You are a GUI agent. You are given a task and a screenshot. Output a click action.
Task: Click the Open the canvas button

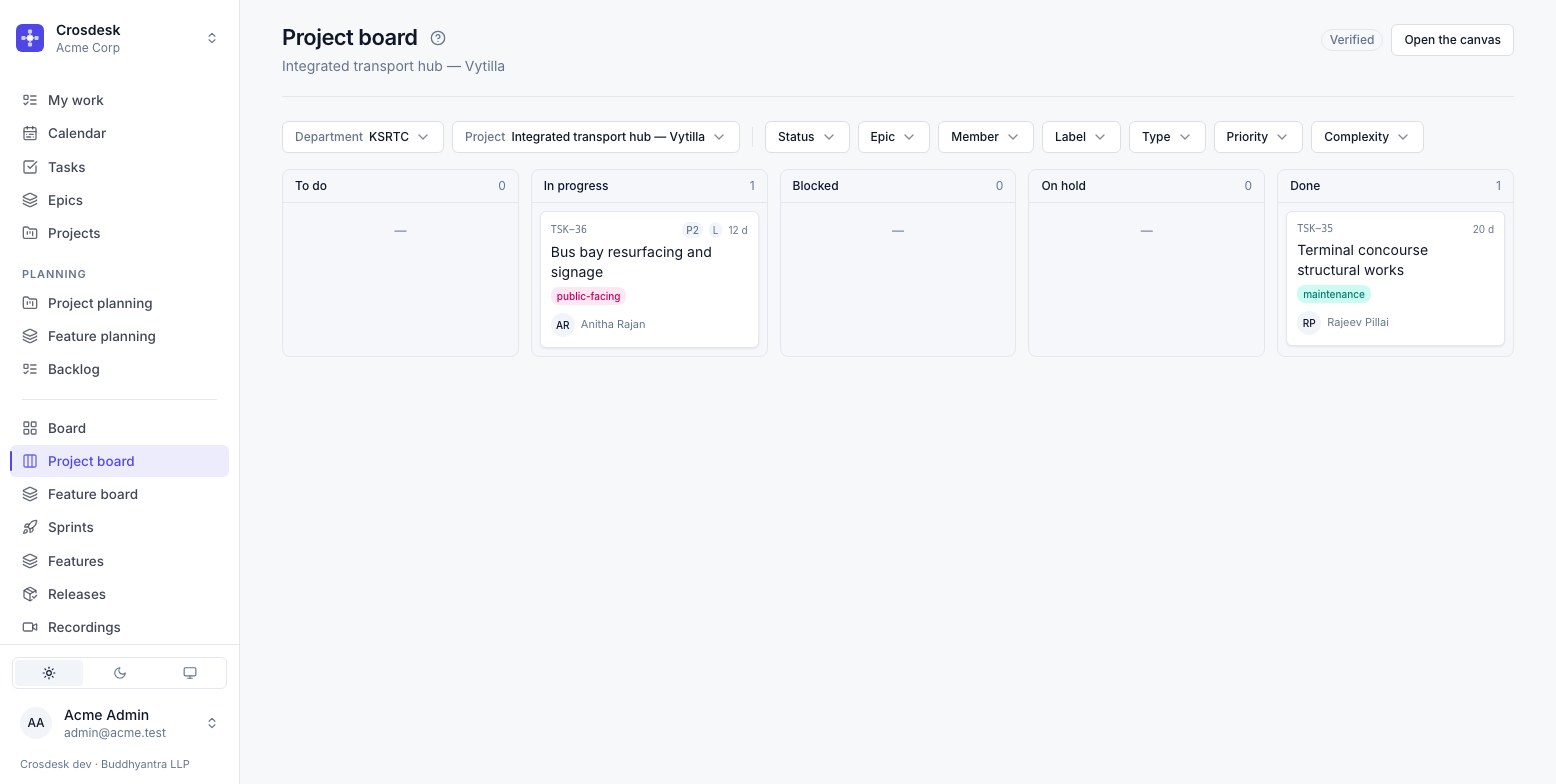[1452, 40]
